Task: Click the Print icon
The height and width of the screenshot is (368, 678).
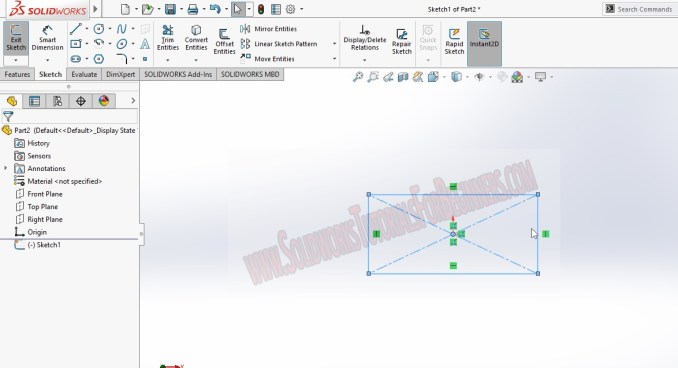Action: coord(193,9)
